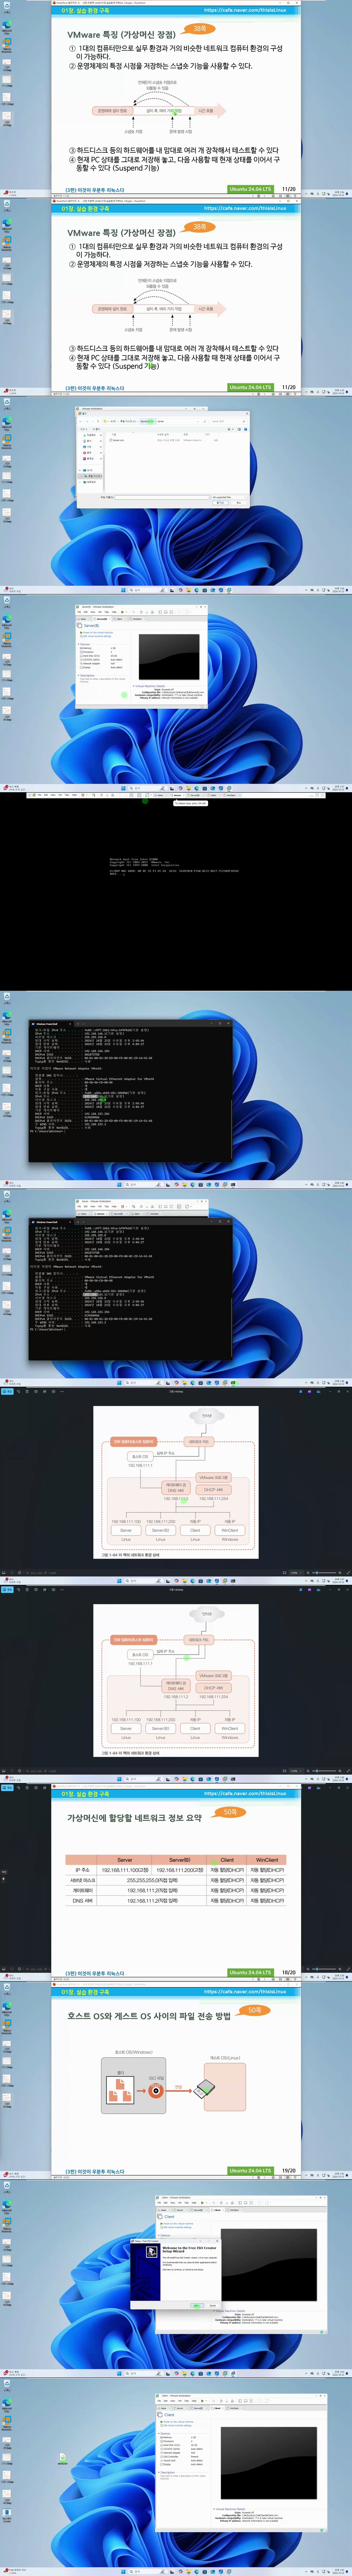Image resolution: width=352 pixels, height=2576 pixels.
Task: Click the file name field in Open dialog
Action: click(162, 497)
